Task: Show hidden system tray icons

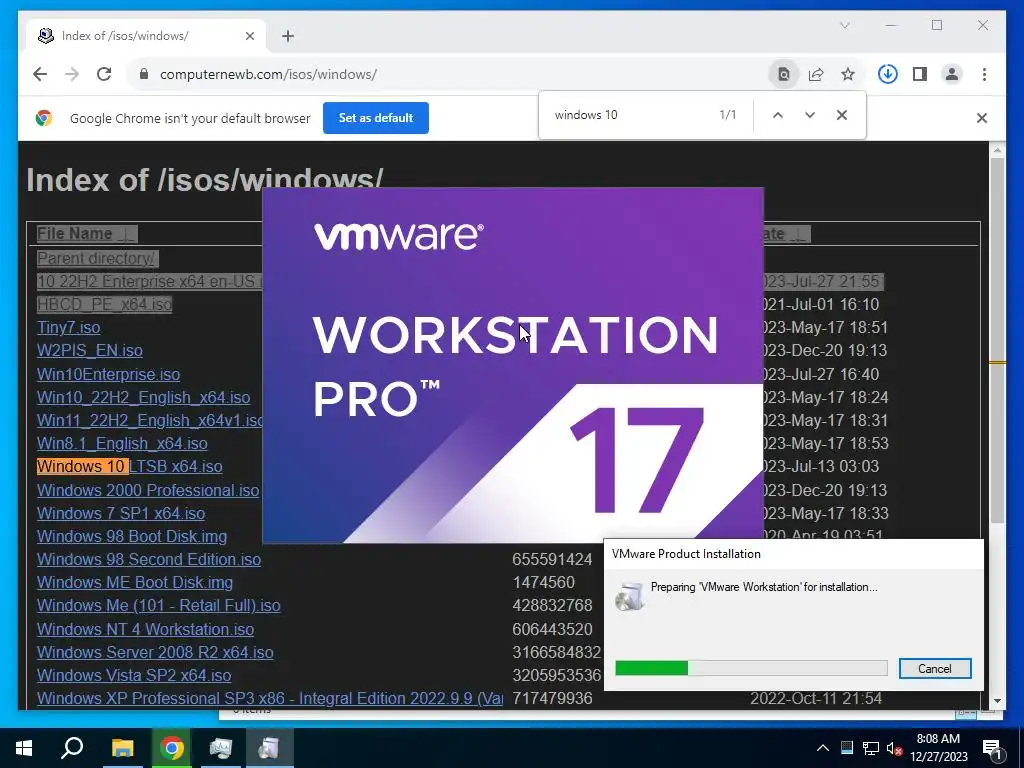Action: 823,748
